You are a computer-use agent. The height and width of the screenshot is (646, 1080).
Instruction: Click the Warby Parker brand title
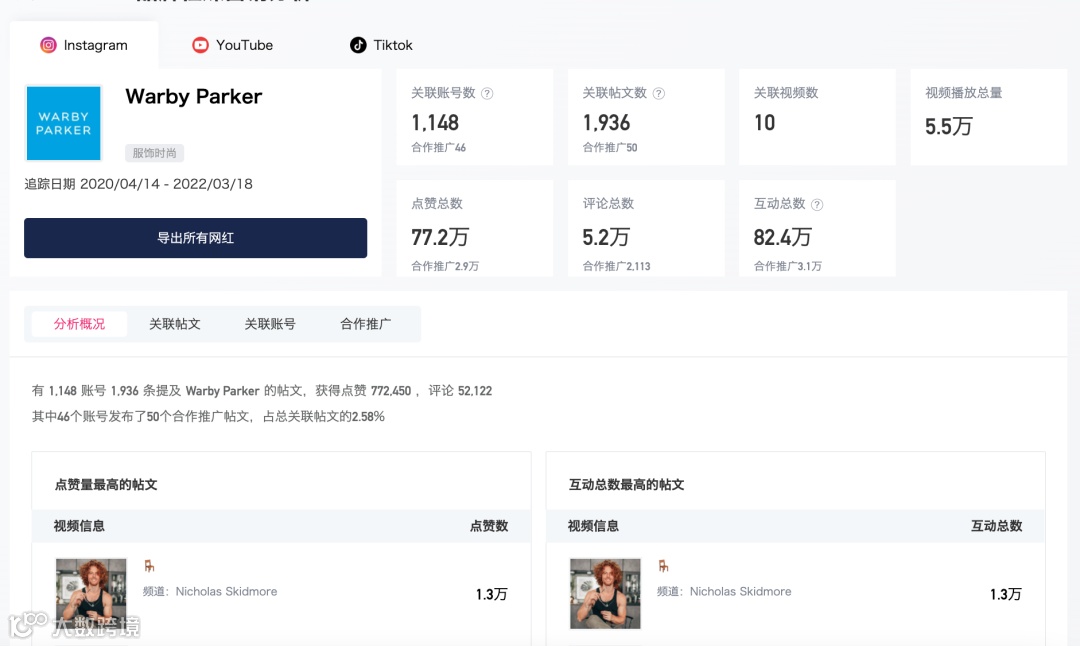(x=194, y=96)
